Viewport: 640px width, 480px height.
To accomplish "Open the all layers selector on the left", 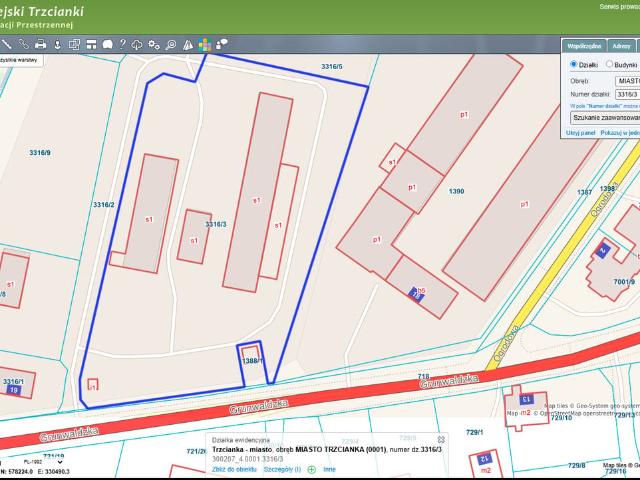I will pyautogui.click(x=20, y=60).
